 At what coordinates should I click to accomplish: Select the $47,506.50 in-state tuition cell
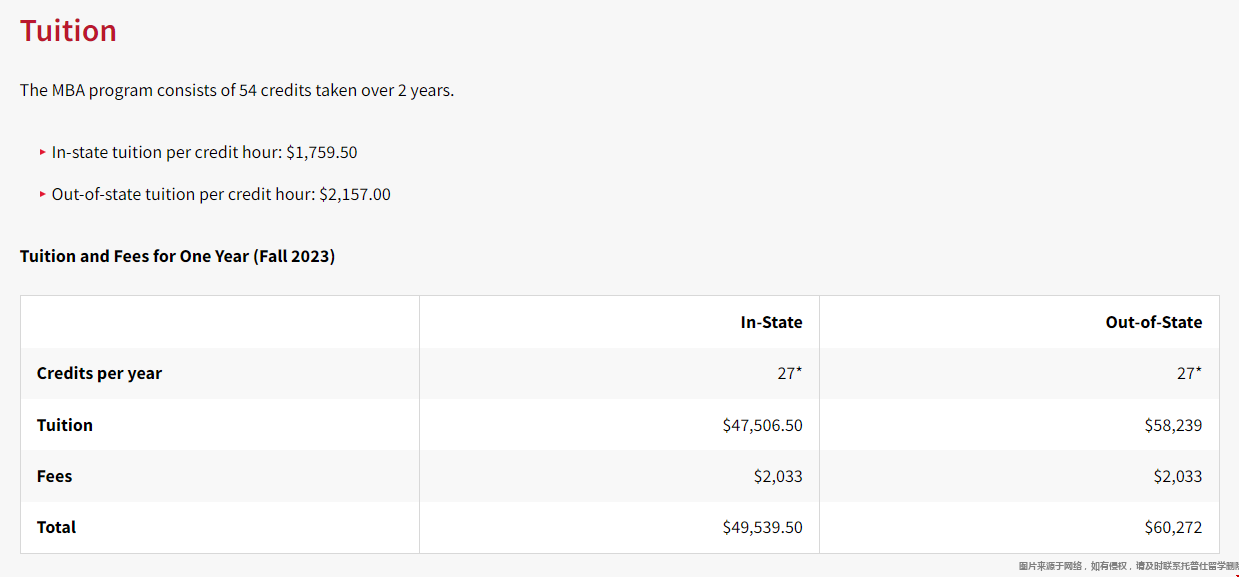pyautogui.click(x=762, y=425)
